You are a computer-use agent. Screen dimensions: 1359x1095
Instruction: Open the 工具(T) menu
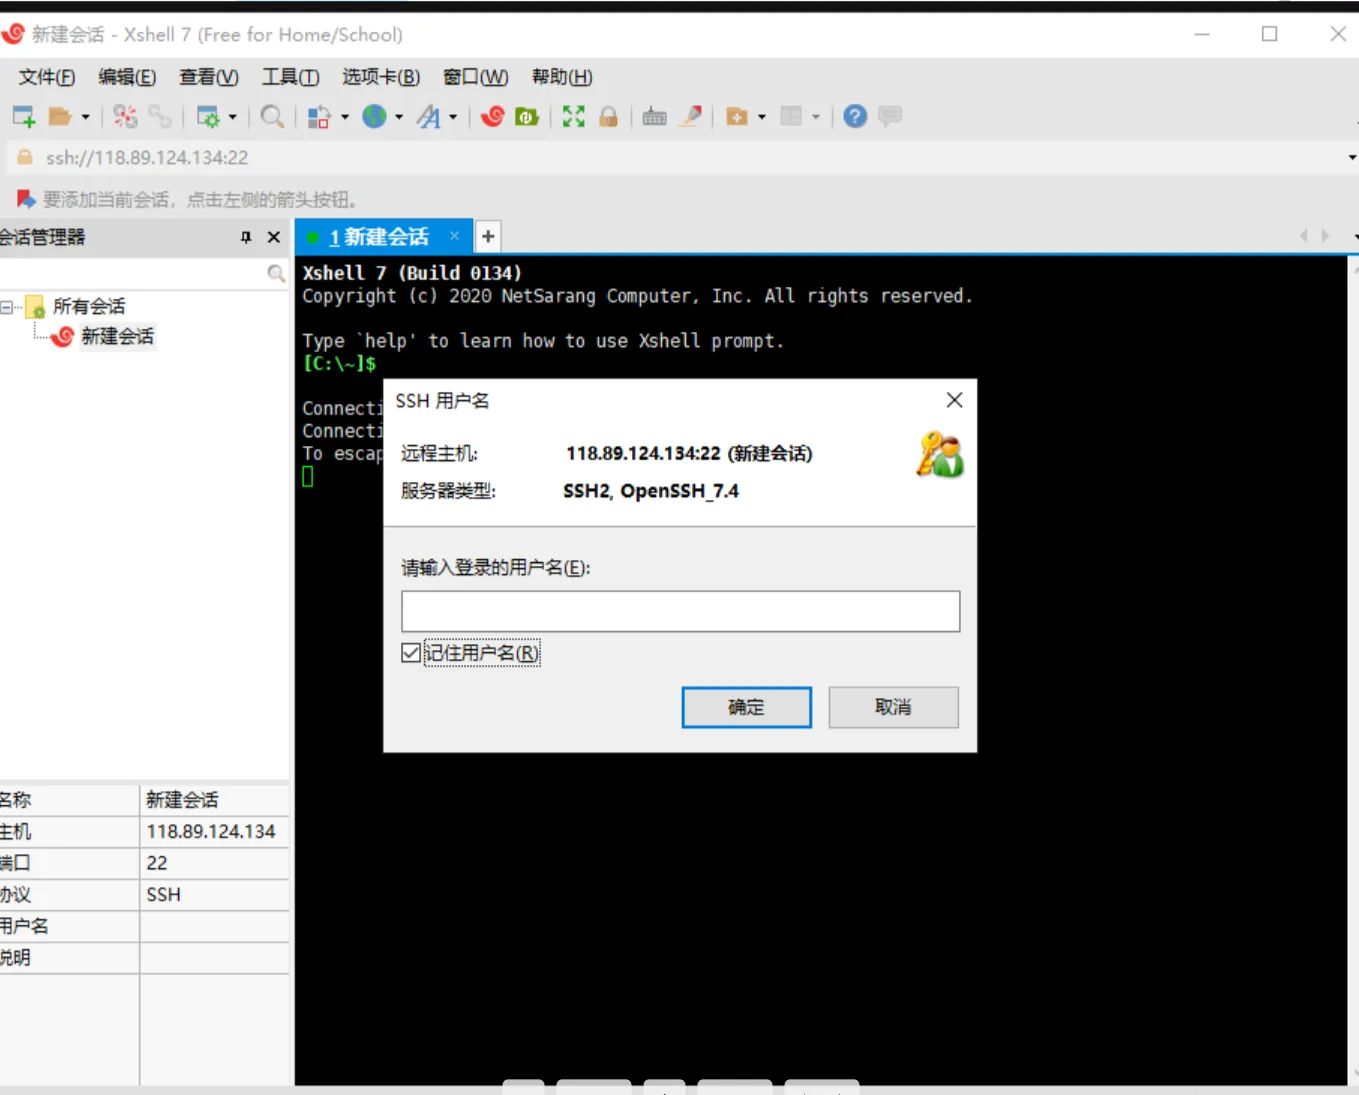click(x=290, y=77)
